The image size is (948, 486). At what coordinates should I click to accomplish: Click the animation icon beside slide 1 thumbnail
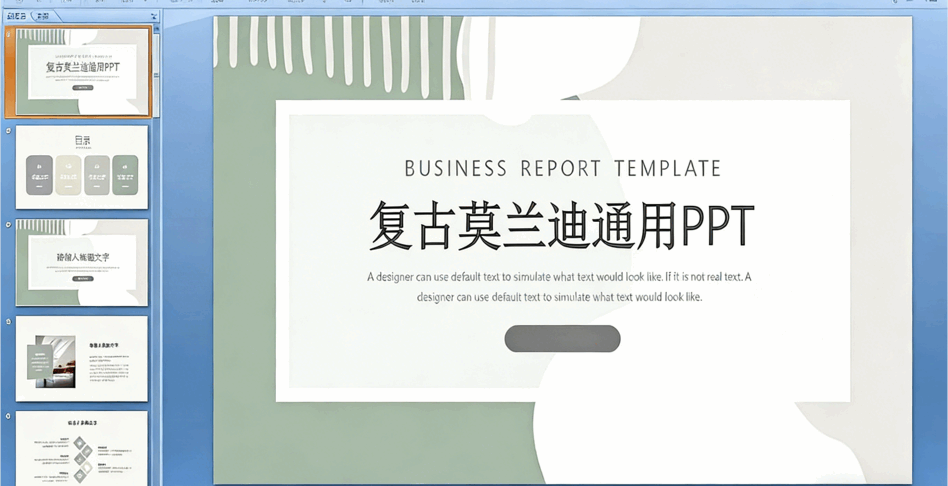click(x=9, y=36)
